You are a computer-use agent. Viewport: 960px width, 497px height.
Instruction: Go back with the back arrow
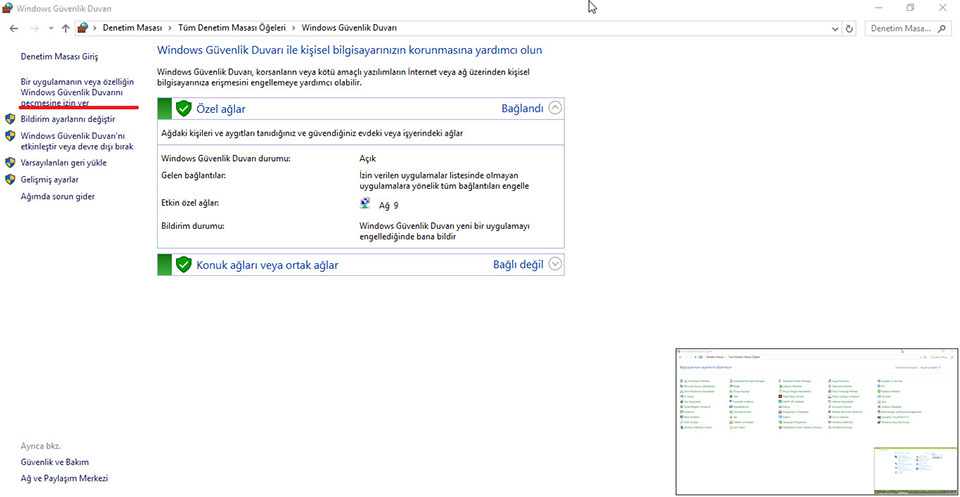(13, 28)
